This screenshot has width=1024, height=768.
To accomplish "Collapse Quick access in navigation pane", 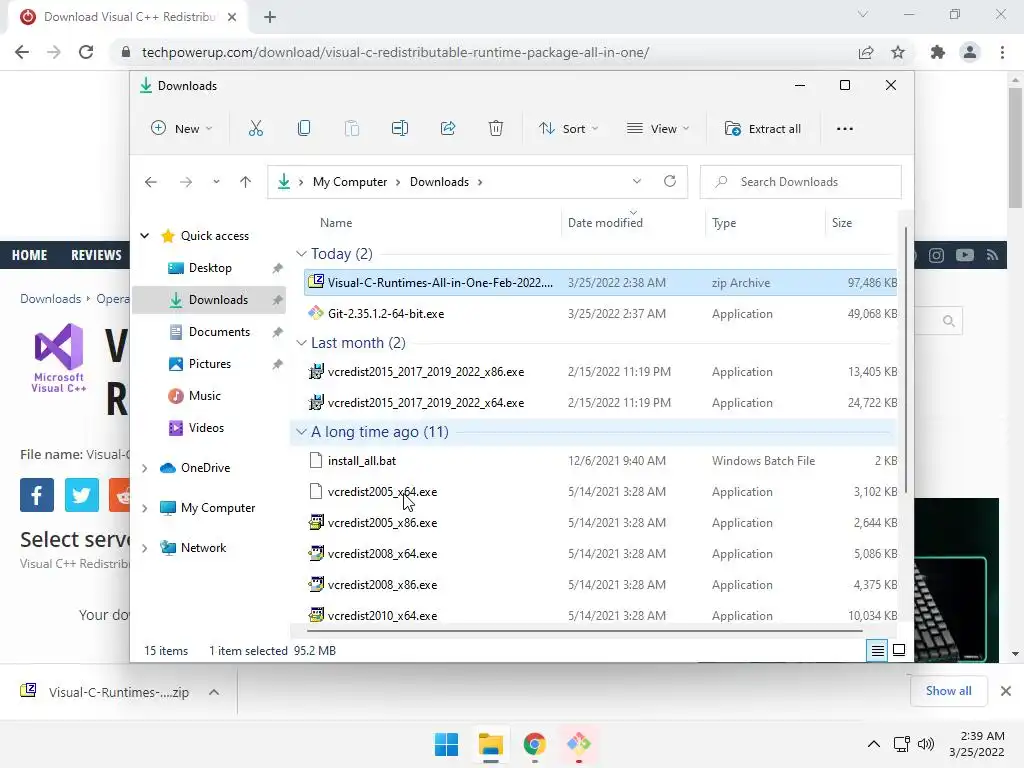I will click(144, 236).
